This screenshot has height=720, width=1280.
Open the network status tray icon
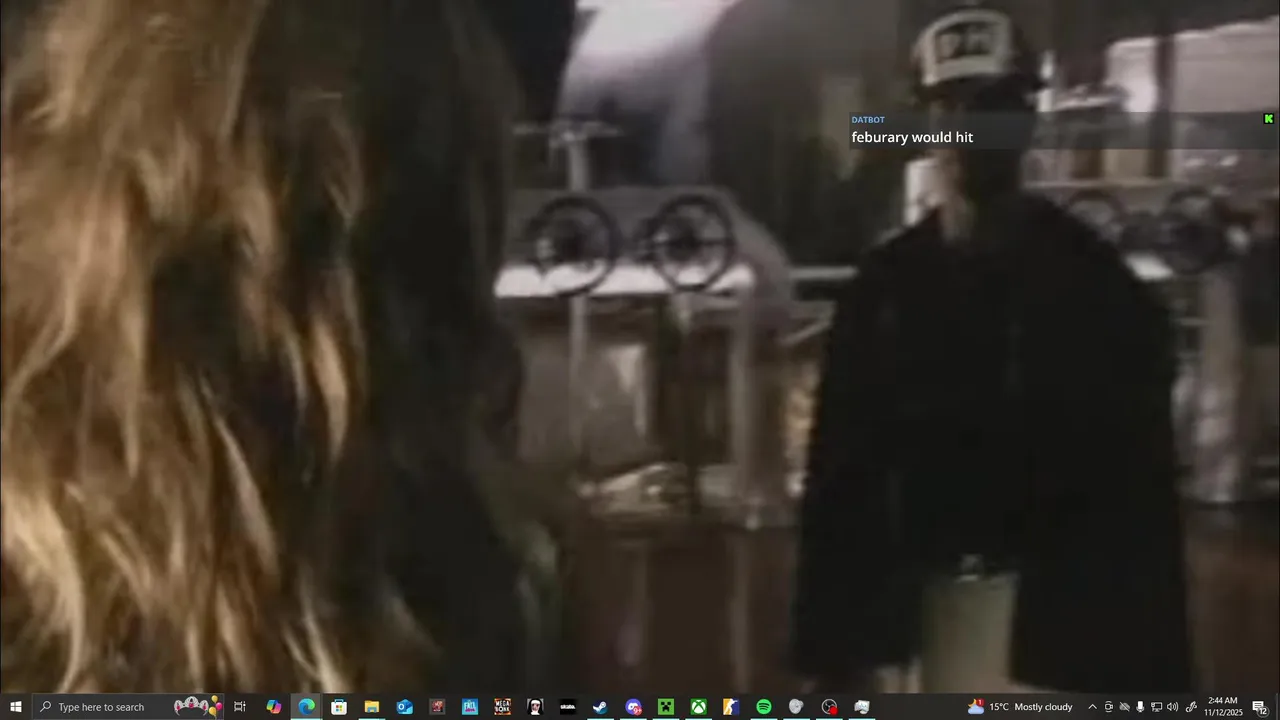pyautogui.click(x=1156, y=707)
